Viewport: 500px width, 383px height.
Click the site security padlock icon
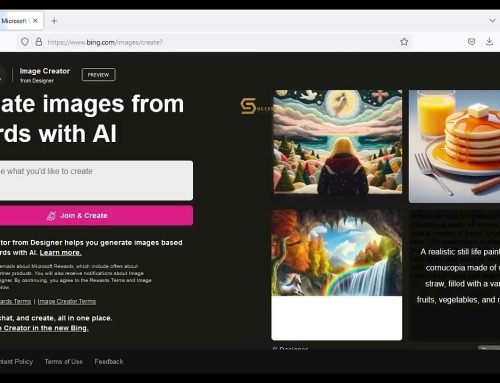(x=39, y=42)
